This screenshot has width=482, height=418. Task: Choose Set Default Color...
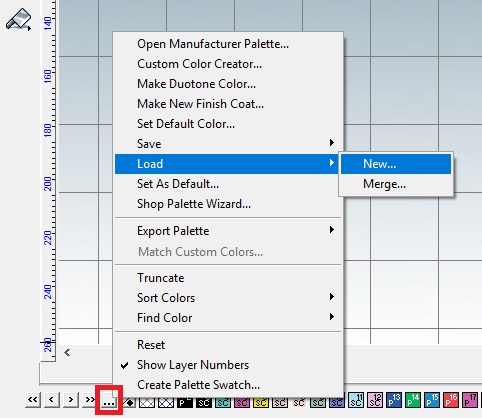[x=228, y=124]
